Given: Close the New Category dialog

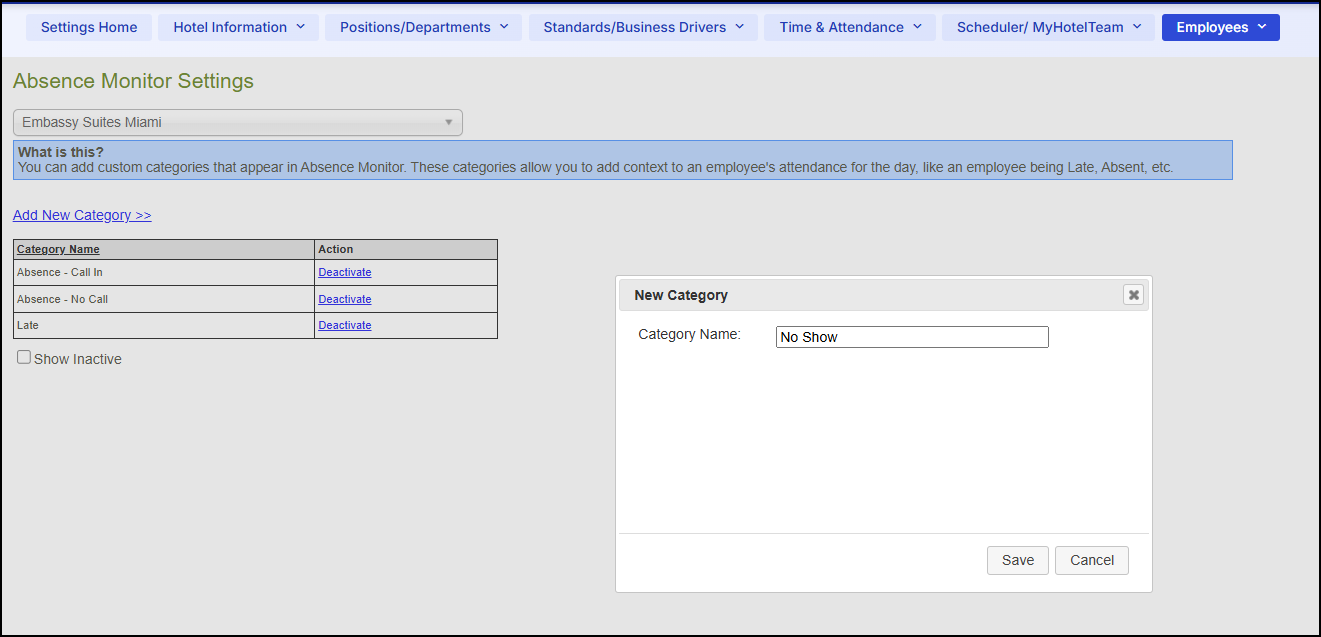Looking at the screenshot, I should 1133,294.
